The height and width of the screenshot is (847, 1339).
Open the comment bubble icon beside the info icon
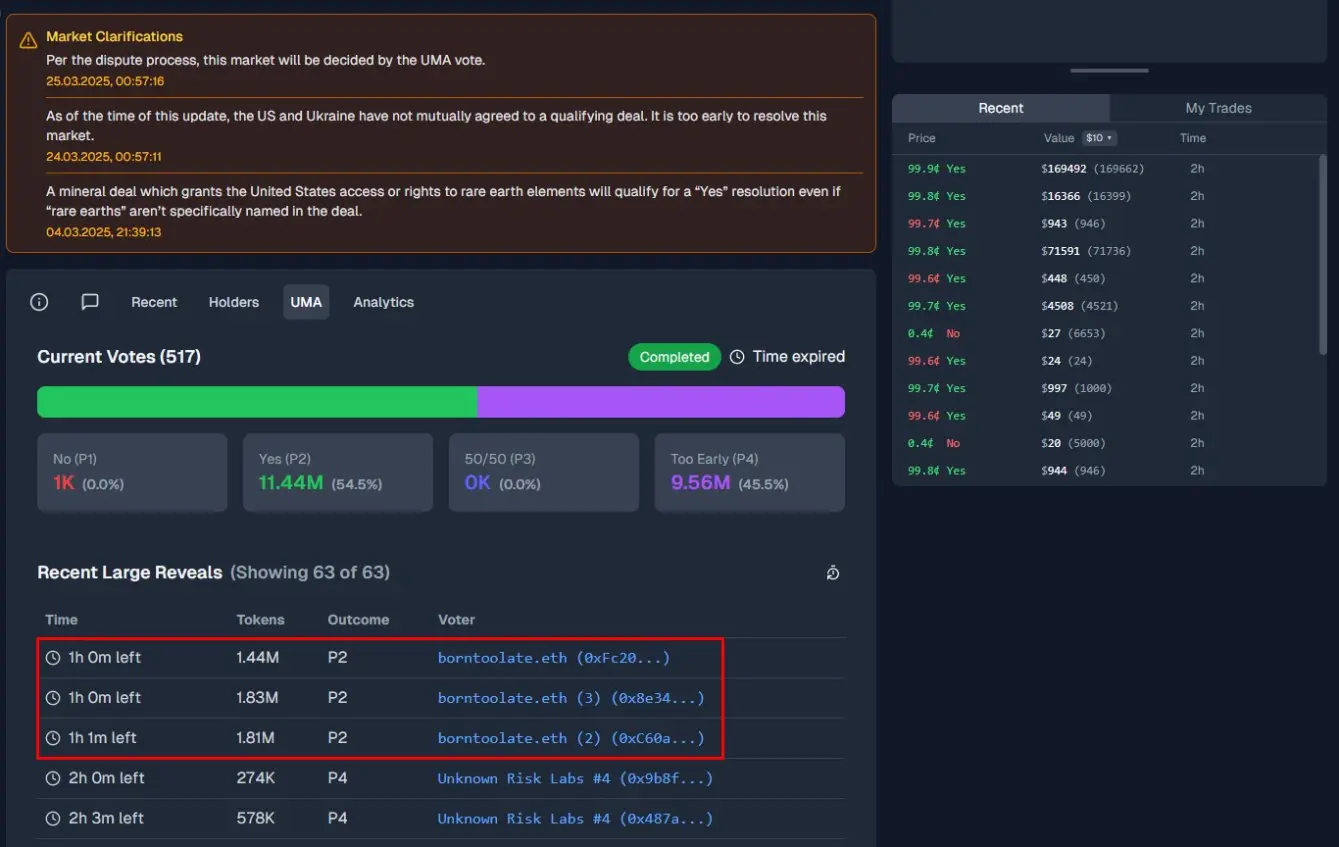[x=89, y=301]
